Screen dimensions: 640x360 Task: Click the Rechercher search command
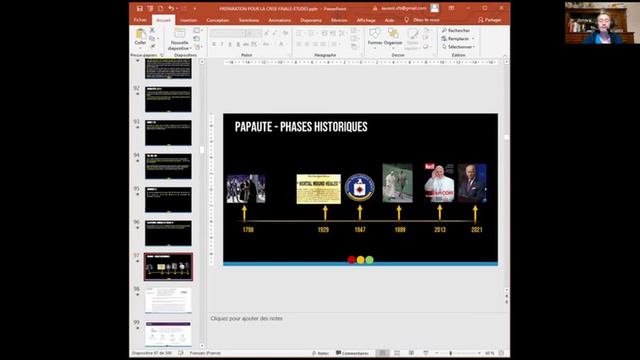456,31
